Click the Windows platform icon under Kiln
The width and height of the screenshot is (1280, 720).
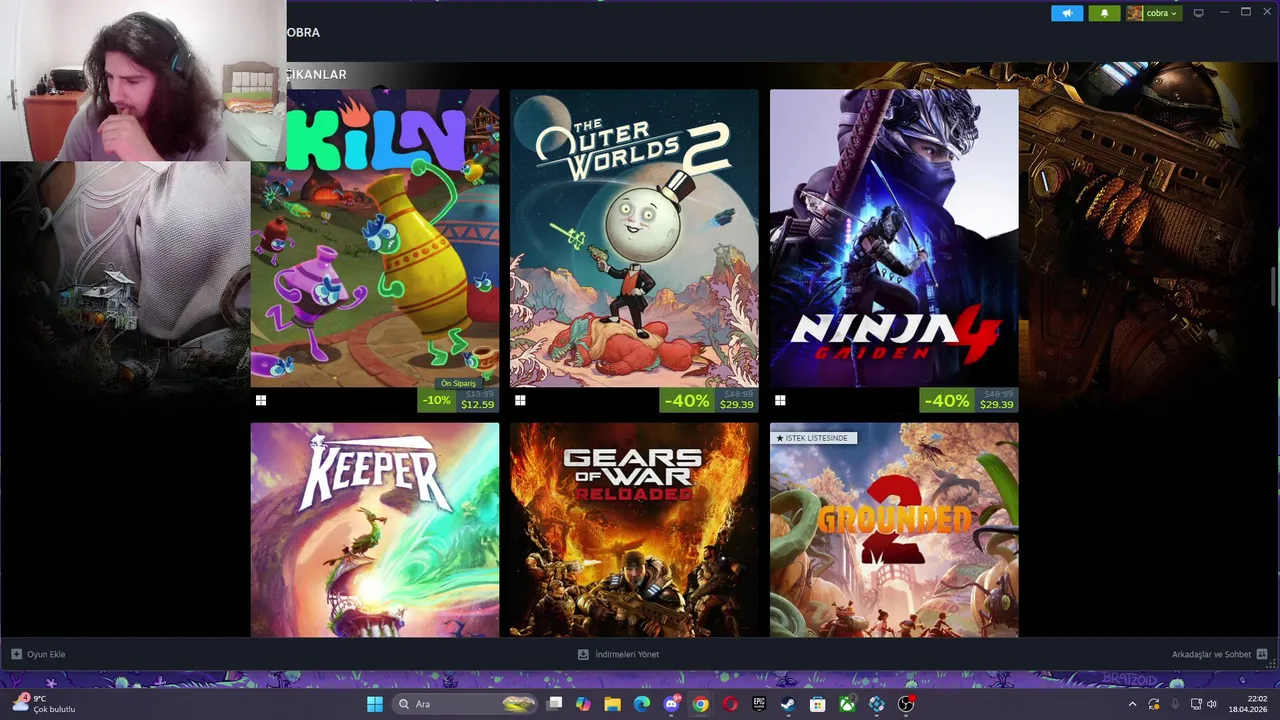tap(261, 400)
